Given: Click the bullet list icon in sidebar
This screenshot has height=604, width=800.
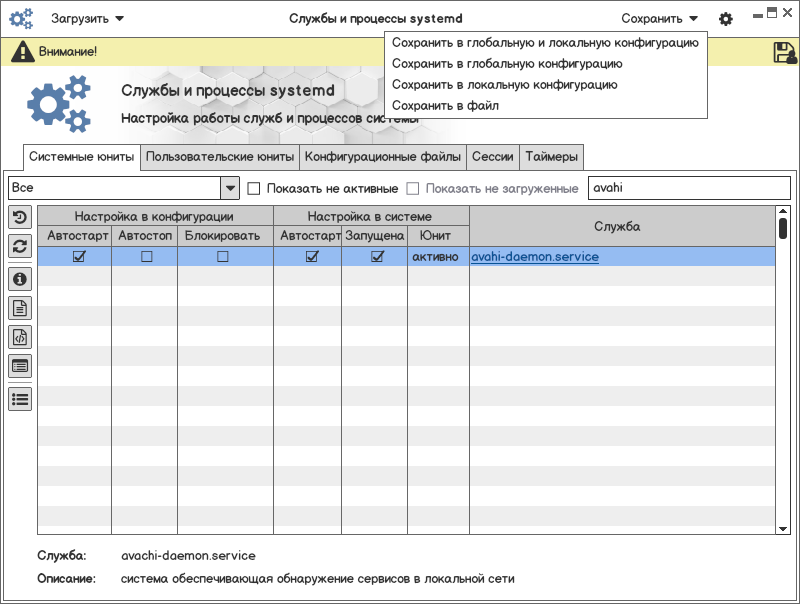Looking at the screenshot, I should (x=20, y=398).
